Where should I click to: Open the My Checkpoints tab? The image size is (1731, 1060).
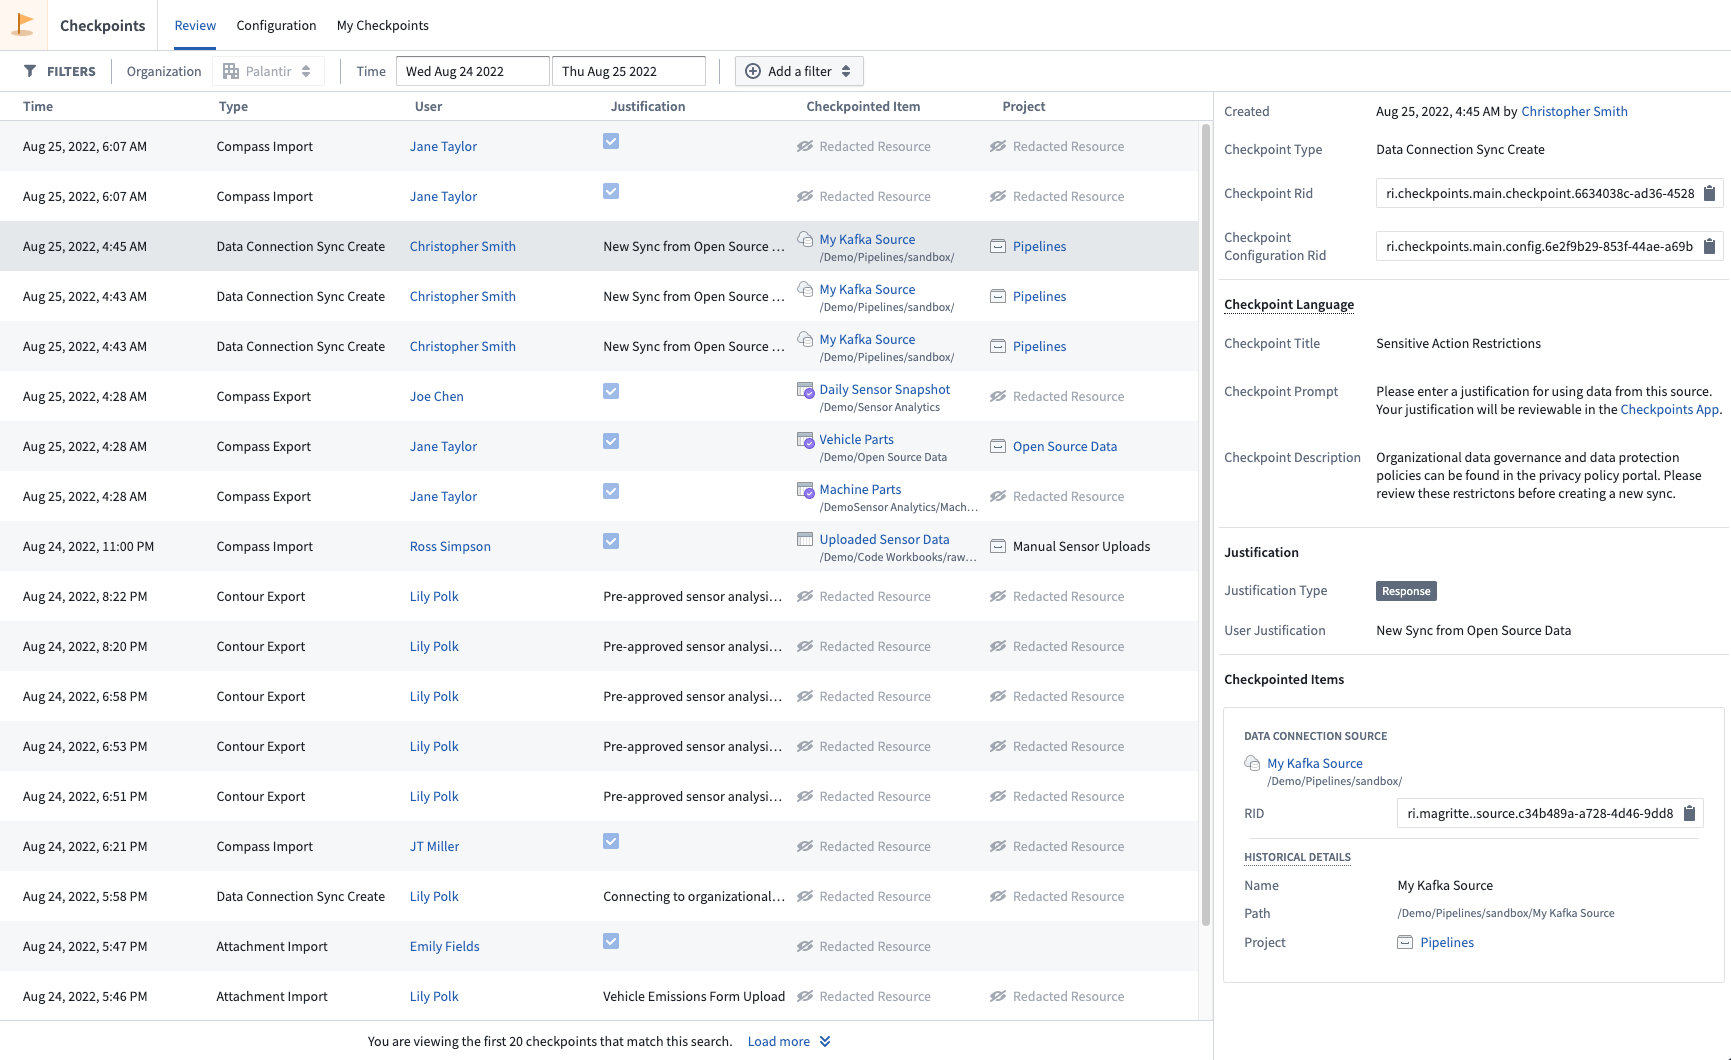383,25
